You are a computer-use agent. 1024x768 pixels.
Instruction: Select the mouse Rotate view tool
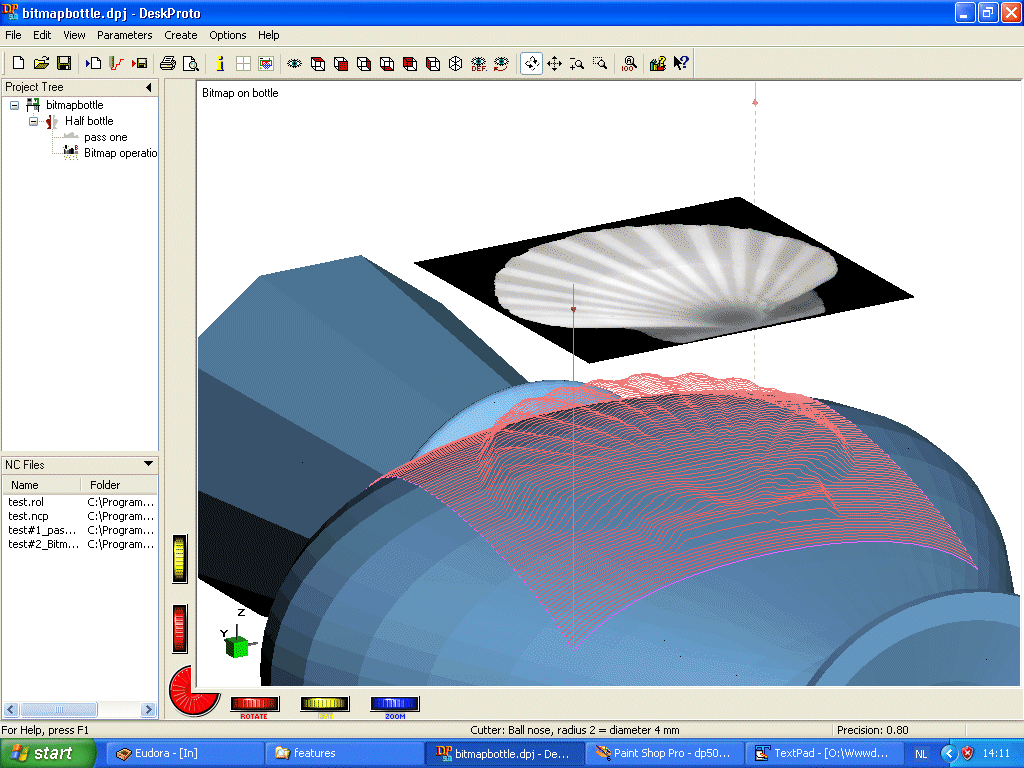coord(531,63)
